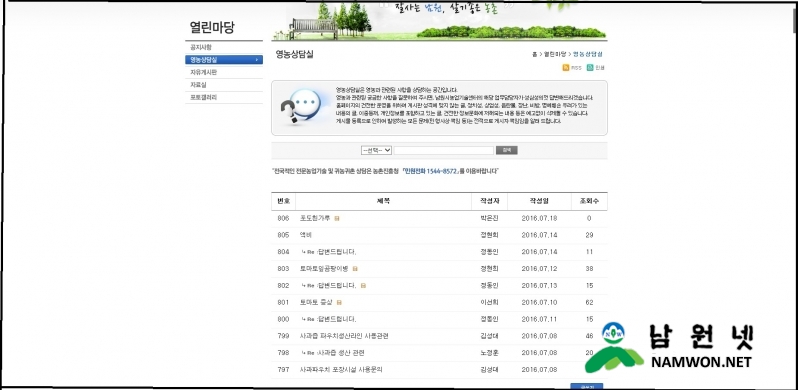Viewport: 798px width, 390px height.
Task: Click the search keyword input field
Action: [444, 151]
